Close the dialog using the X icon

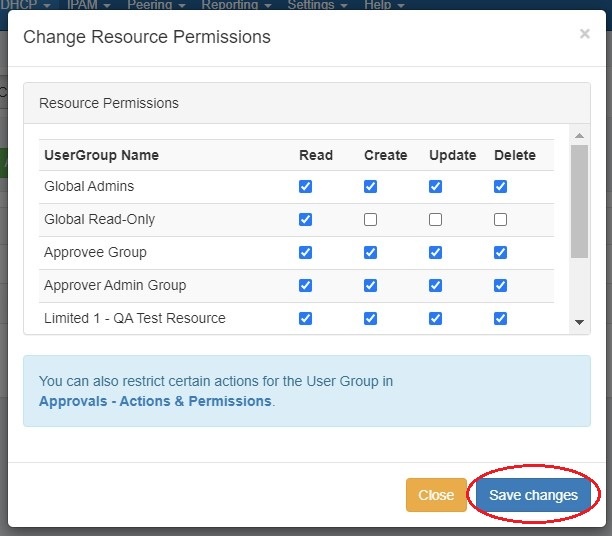pos(584,34)
